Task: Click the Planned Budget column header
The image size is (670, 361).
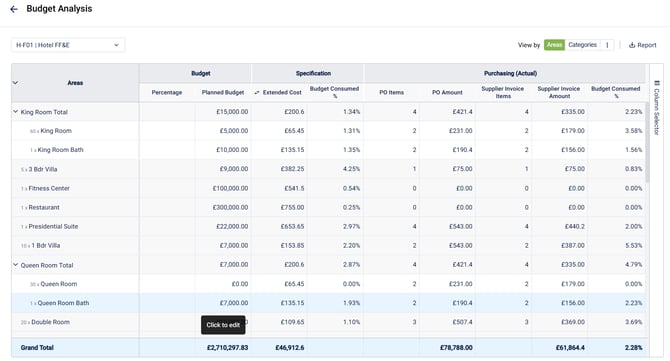Action: 223,92
